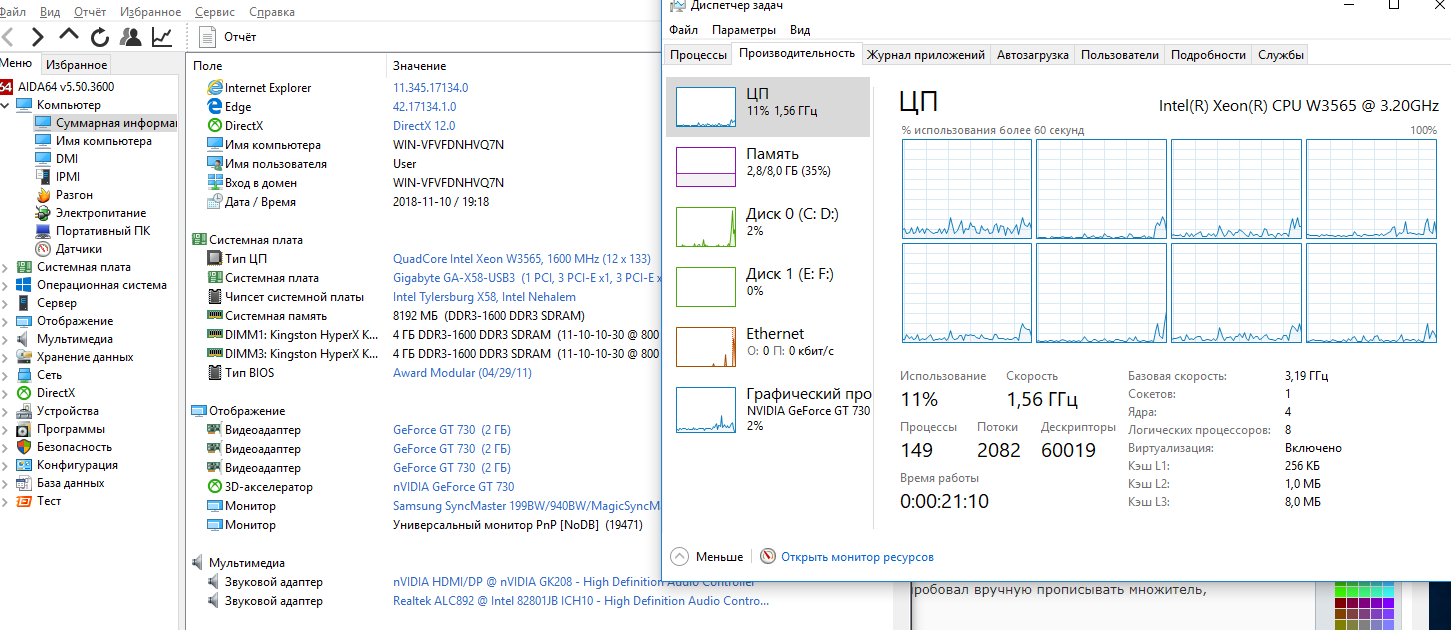Open the Справка menu in AIDA64
1451x630 pixels.
[x=271, y=12]
